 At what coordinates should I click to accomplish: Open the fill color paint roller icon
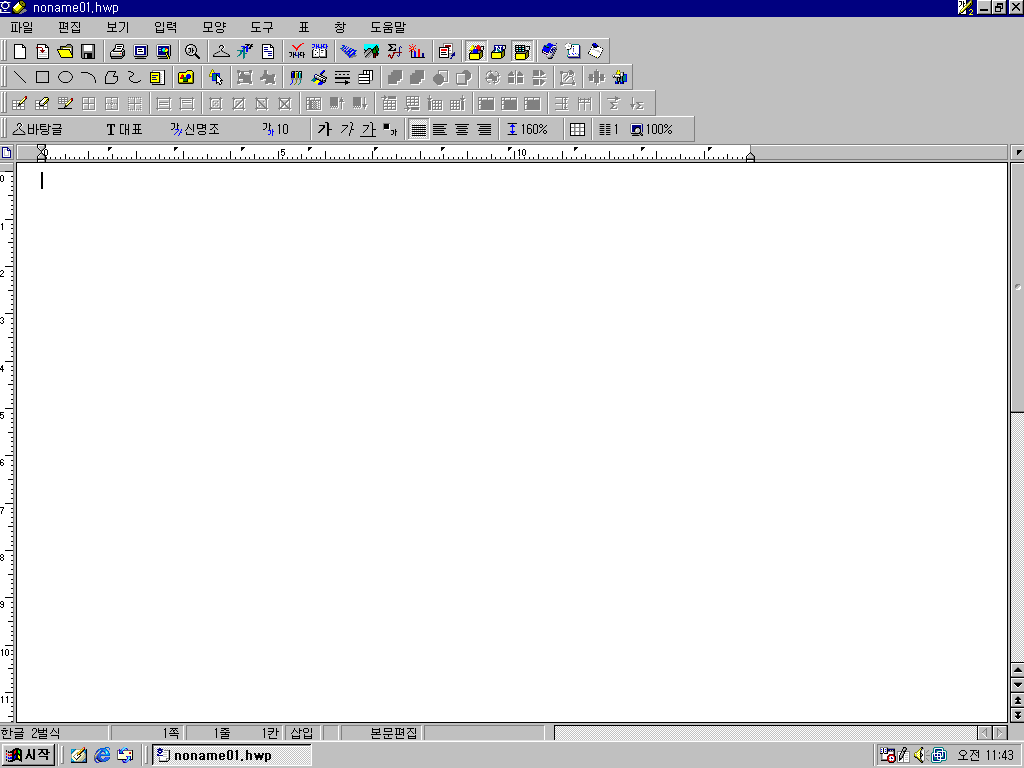pos(319,78)
